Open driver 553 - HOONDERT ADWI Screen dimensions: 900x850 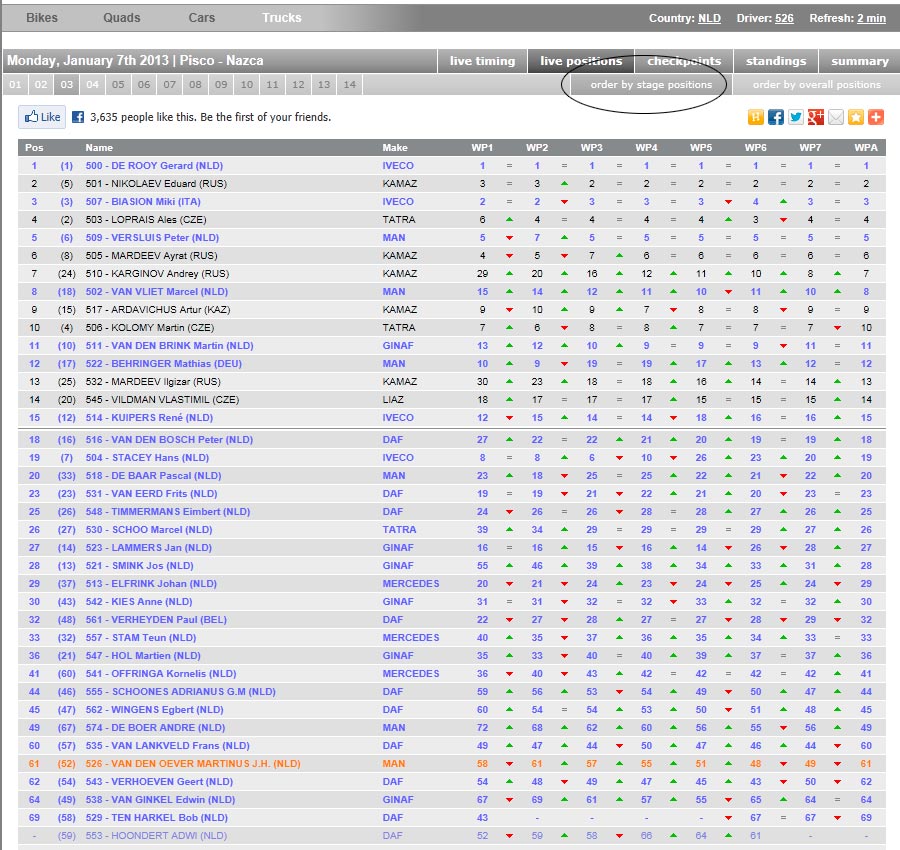(x=156, y=836)
